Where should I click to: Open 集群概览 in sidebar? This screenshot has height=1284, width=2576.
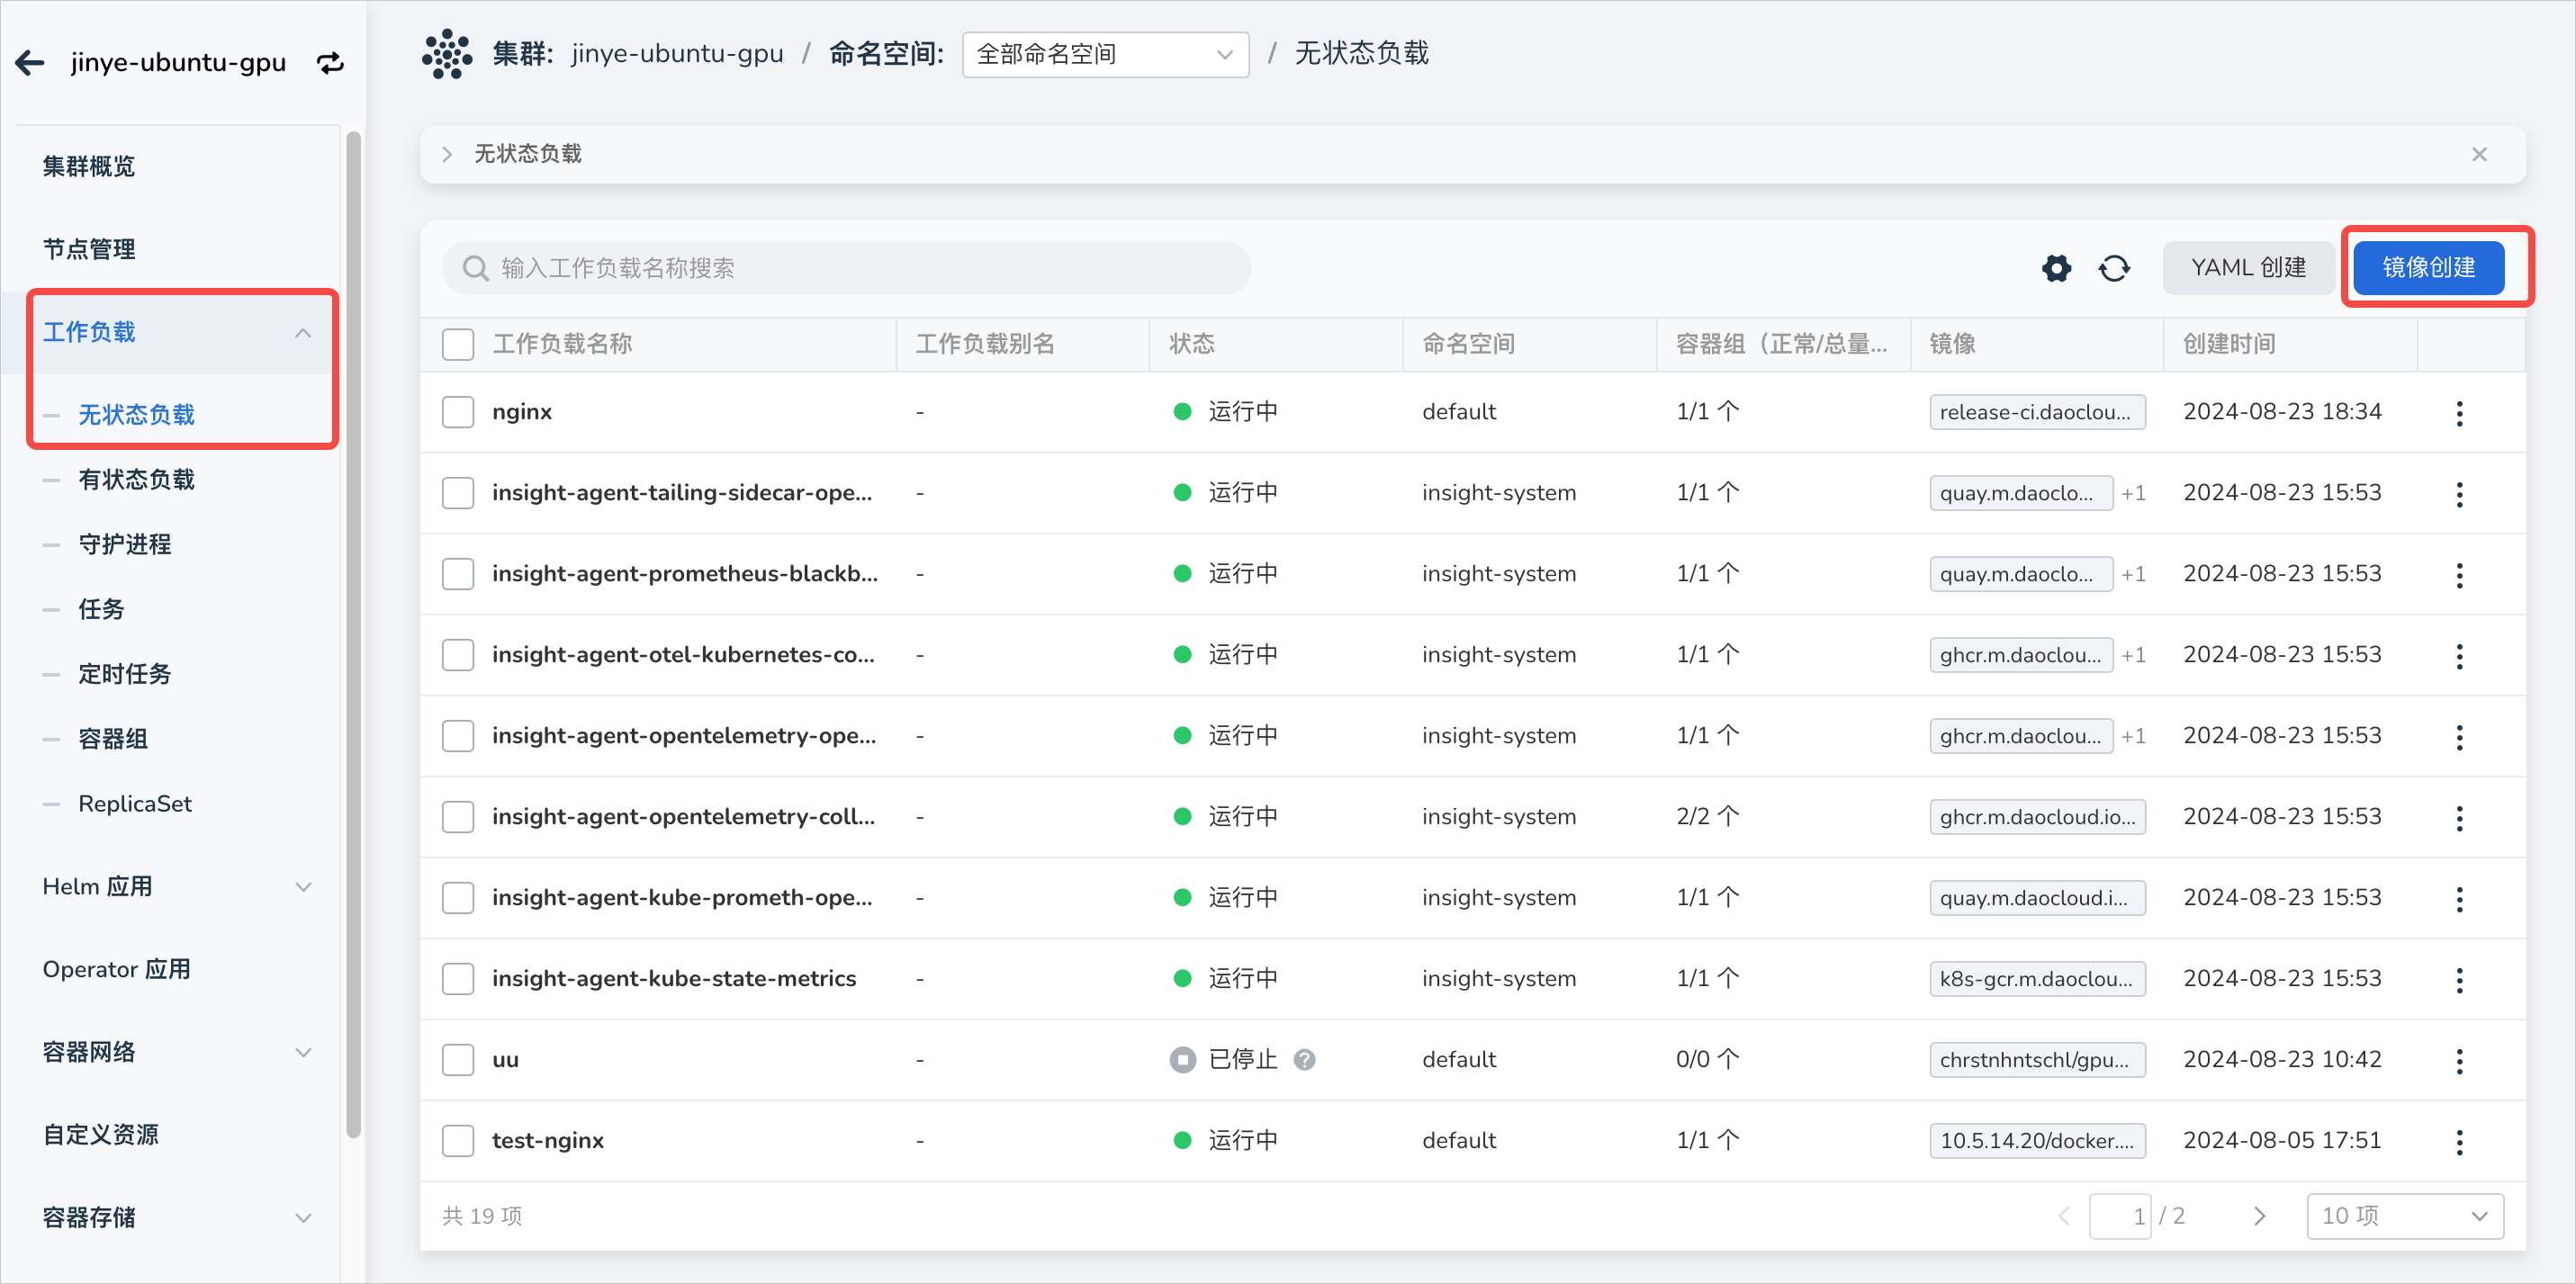click(x=89, y=166)
